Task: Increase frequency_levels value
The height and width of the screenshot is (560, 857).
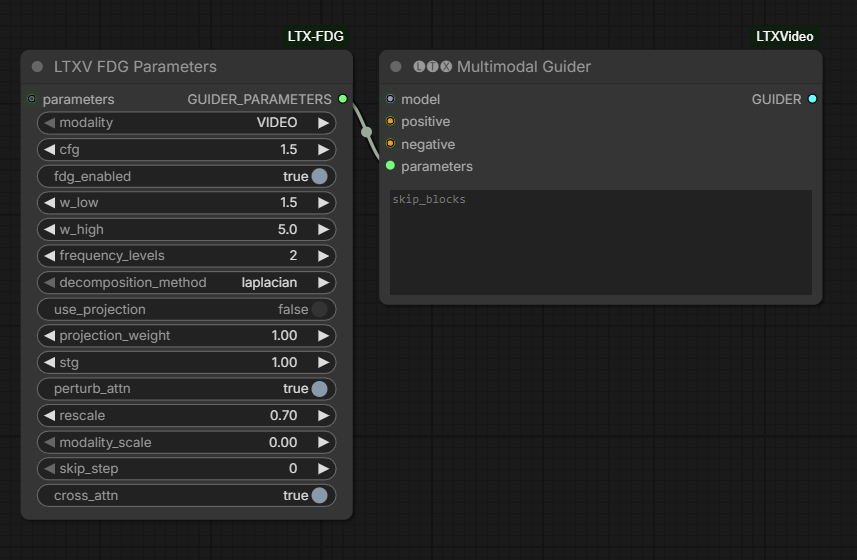Action: [324, 256]
